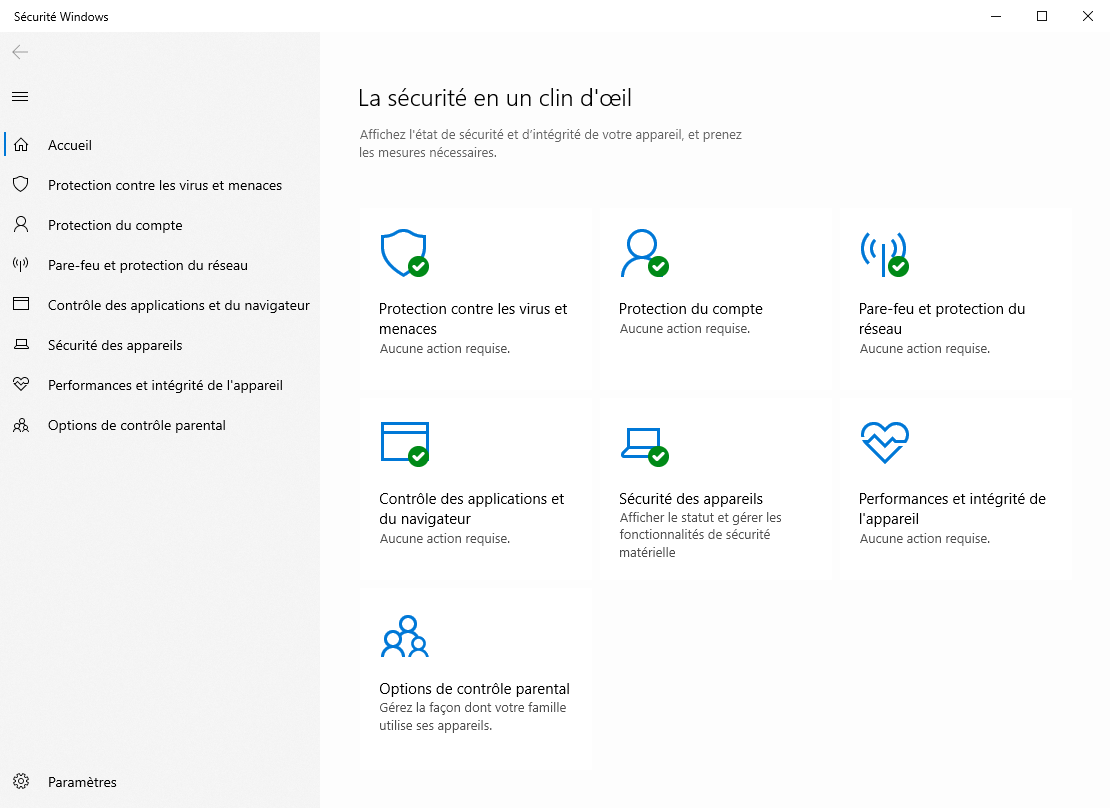The width and height of the screenshot is (1110, 808).
Task: Open Contrôle des applications et du navigateur in sidebar
Action: click(160, 305)
